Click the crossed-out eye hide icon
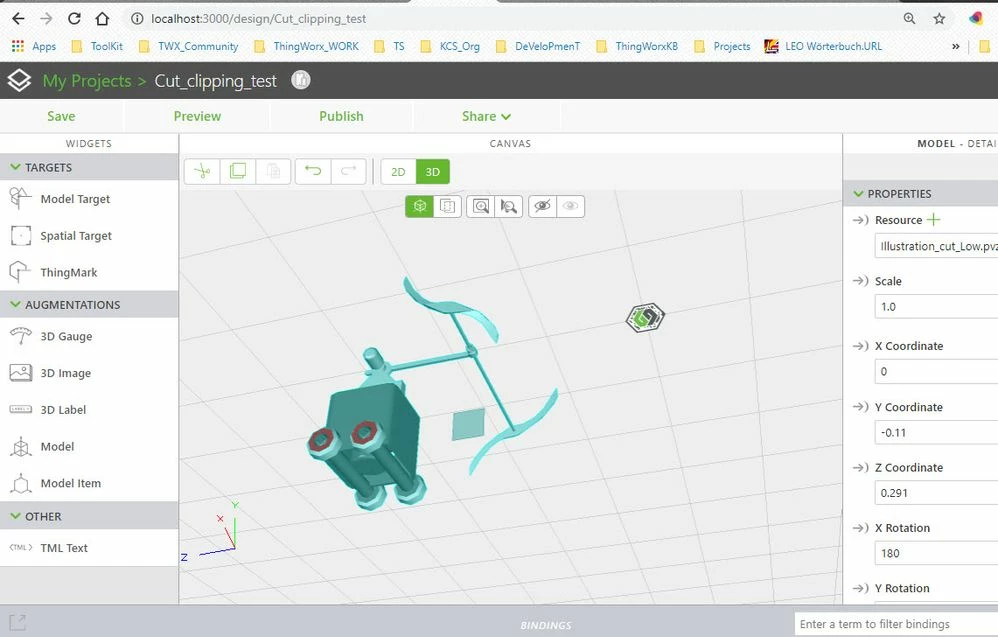The height and width of the screenshot is (637, 998). (542, 206)
